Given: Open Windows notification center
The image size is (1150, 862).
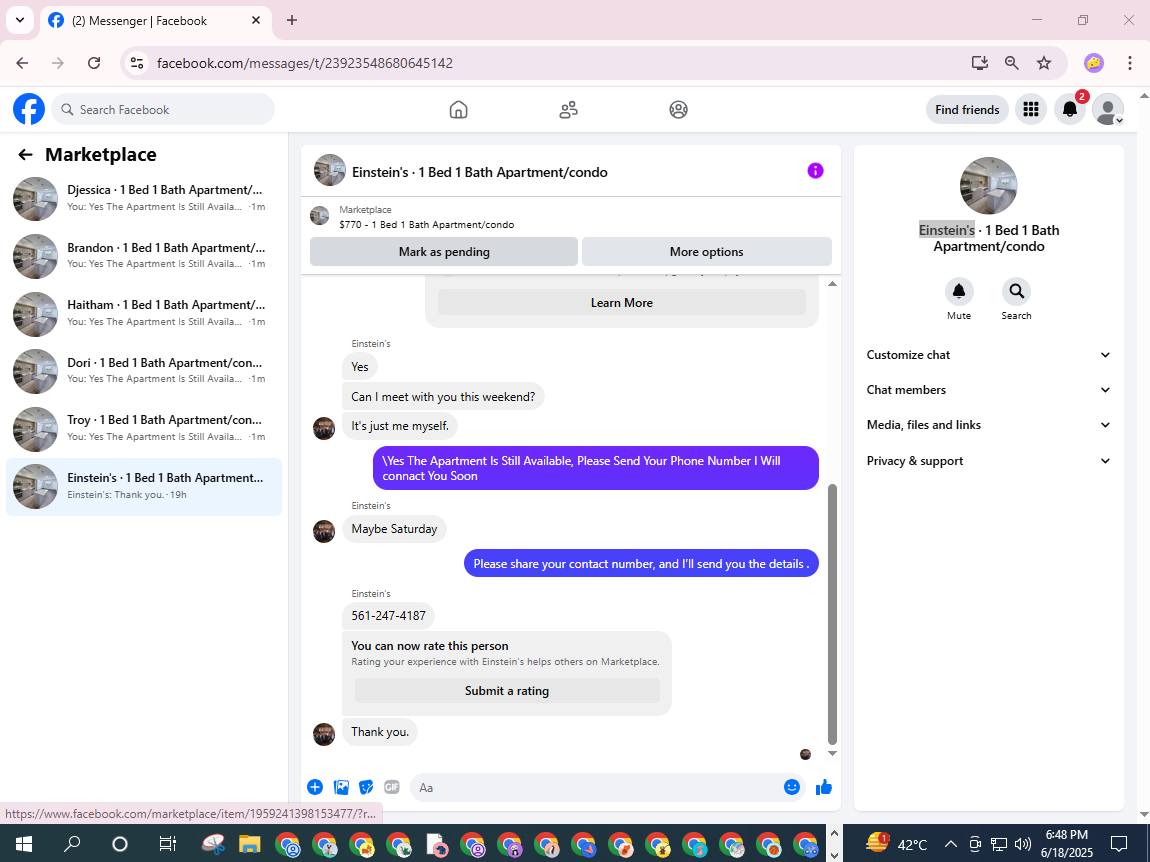Looking at the screenshot, I should point(1118,844).
